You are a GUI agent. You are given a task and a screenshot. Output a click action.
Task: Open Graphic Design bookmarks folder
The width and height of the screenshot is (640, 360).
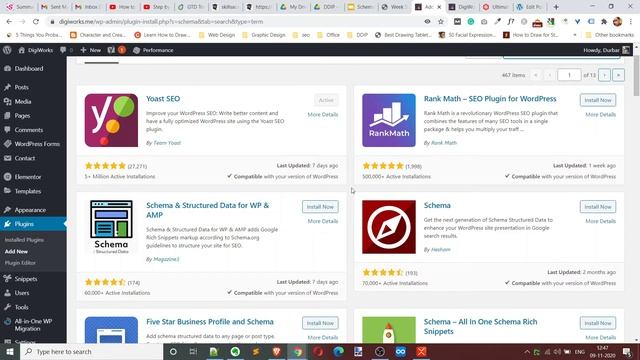coord(264,35)
